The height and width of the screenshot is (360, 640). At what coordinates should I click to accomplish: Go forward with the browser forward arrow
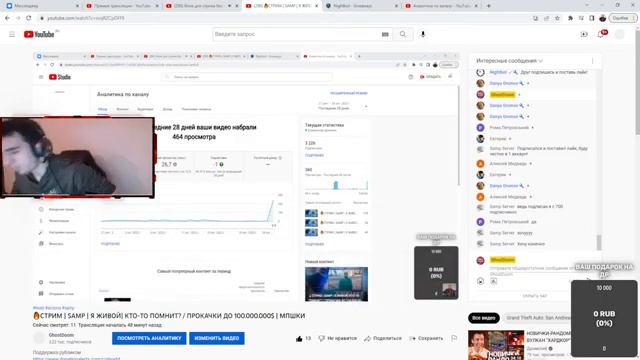tap(18, 18)
